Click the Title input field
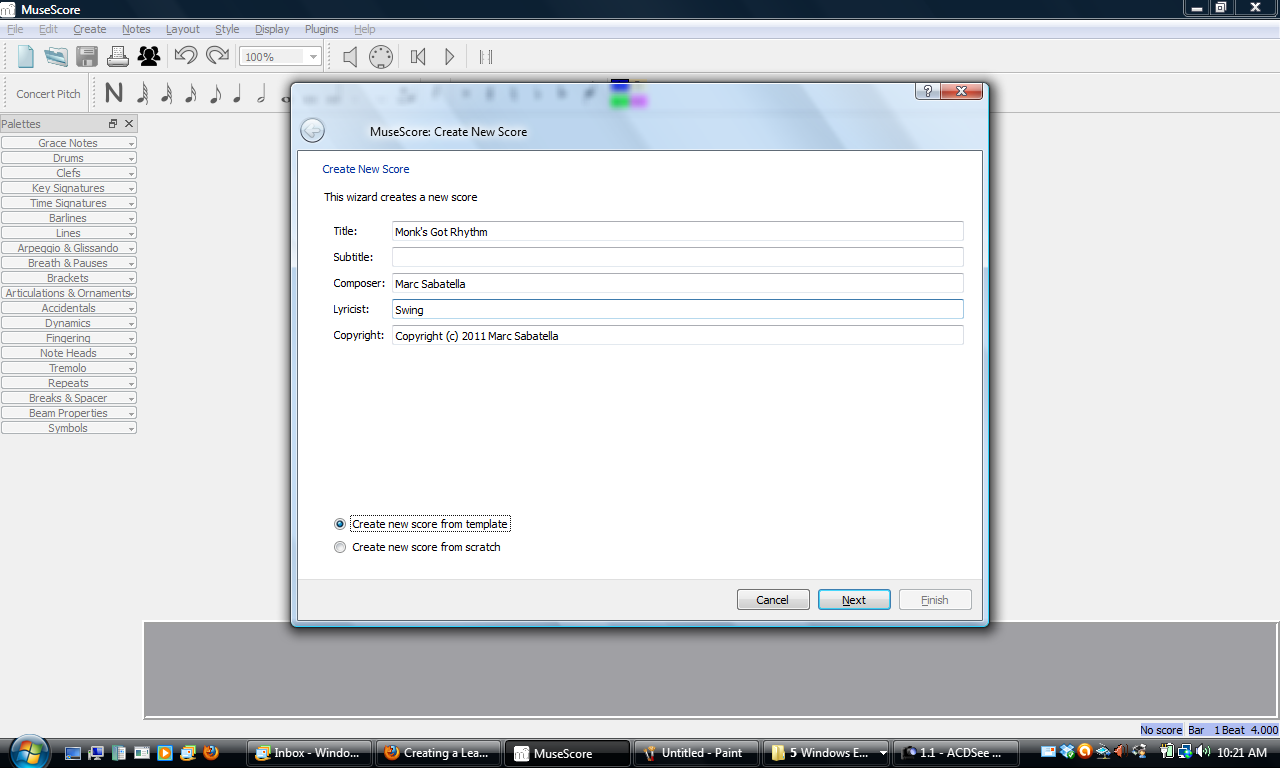This screenshot has width=1280, height=768. pyautogui.click(x=678, y=231)
